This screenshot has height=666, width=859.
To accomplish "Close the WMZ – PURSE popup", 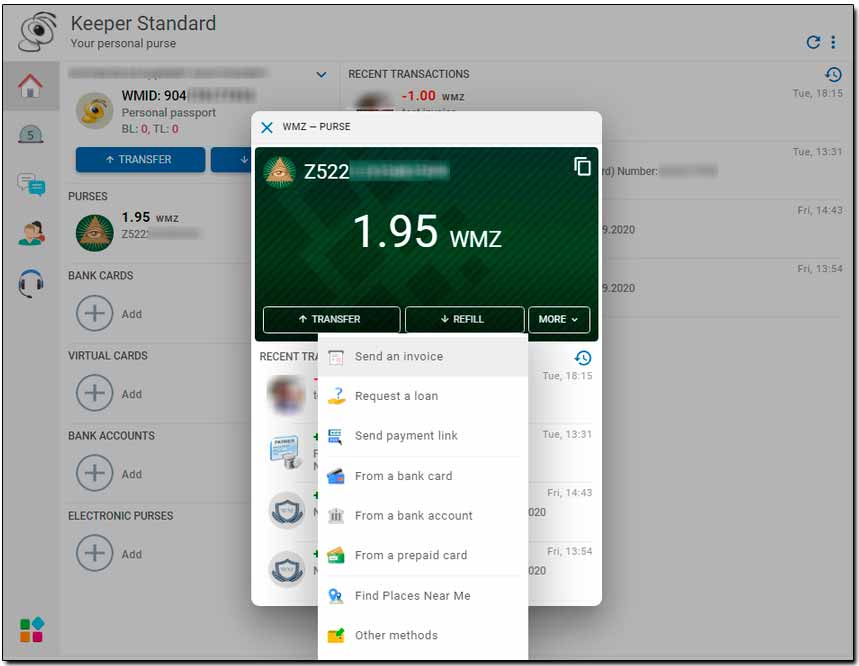I will tap(267, 127).
